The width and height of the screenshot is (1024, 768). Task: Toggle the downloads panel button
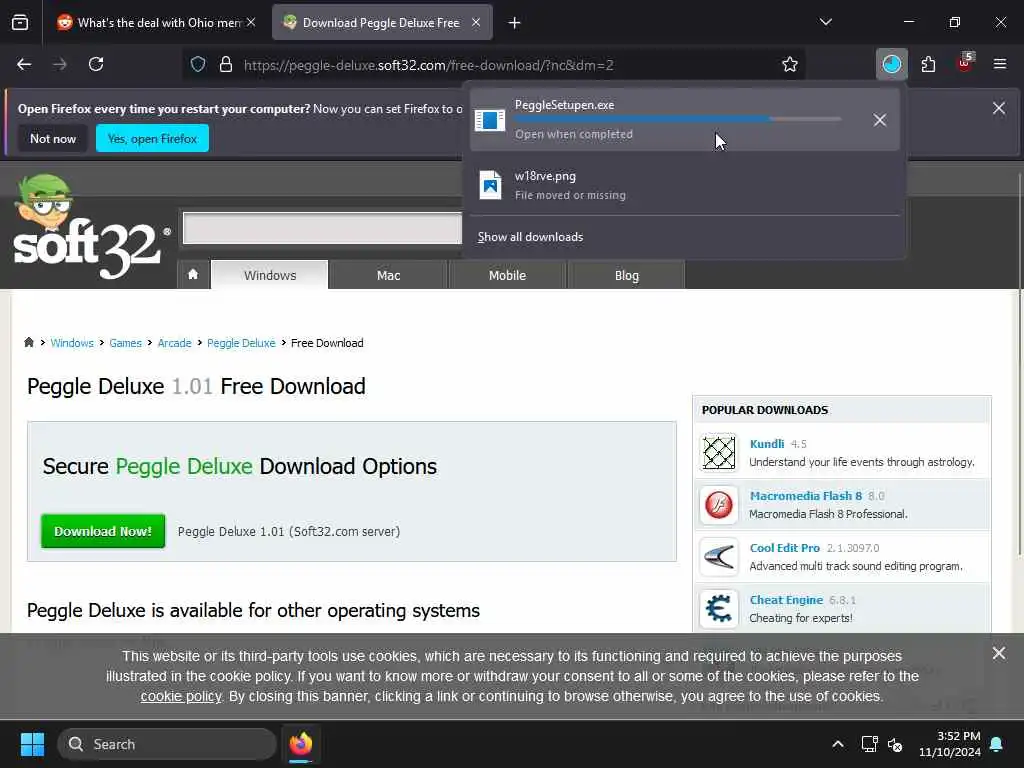[891, 64]
